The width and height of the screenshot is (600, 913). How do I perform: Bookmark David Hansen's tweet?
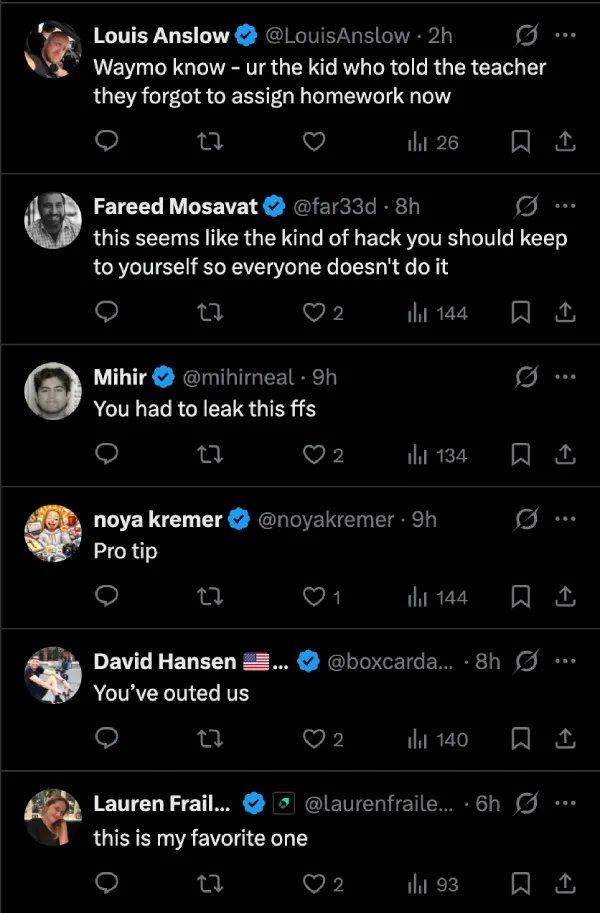tap(520, 740)
